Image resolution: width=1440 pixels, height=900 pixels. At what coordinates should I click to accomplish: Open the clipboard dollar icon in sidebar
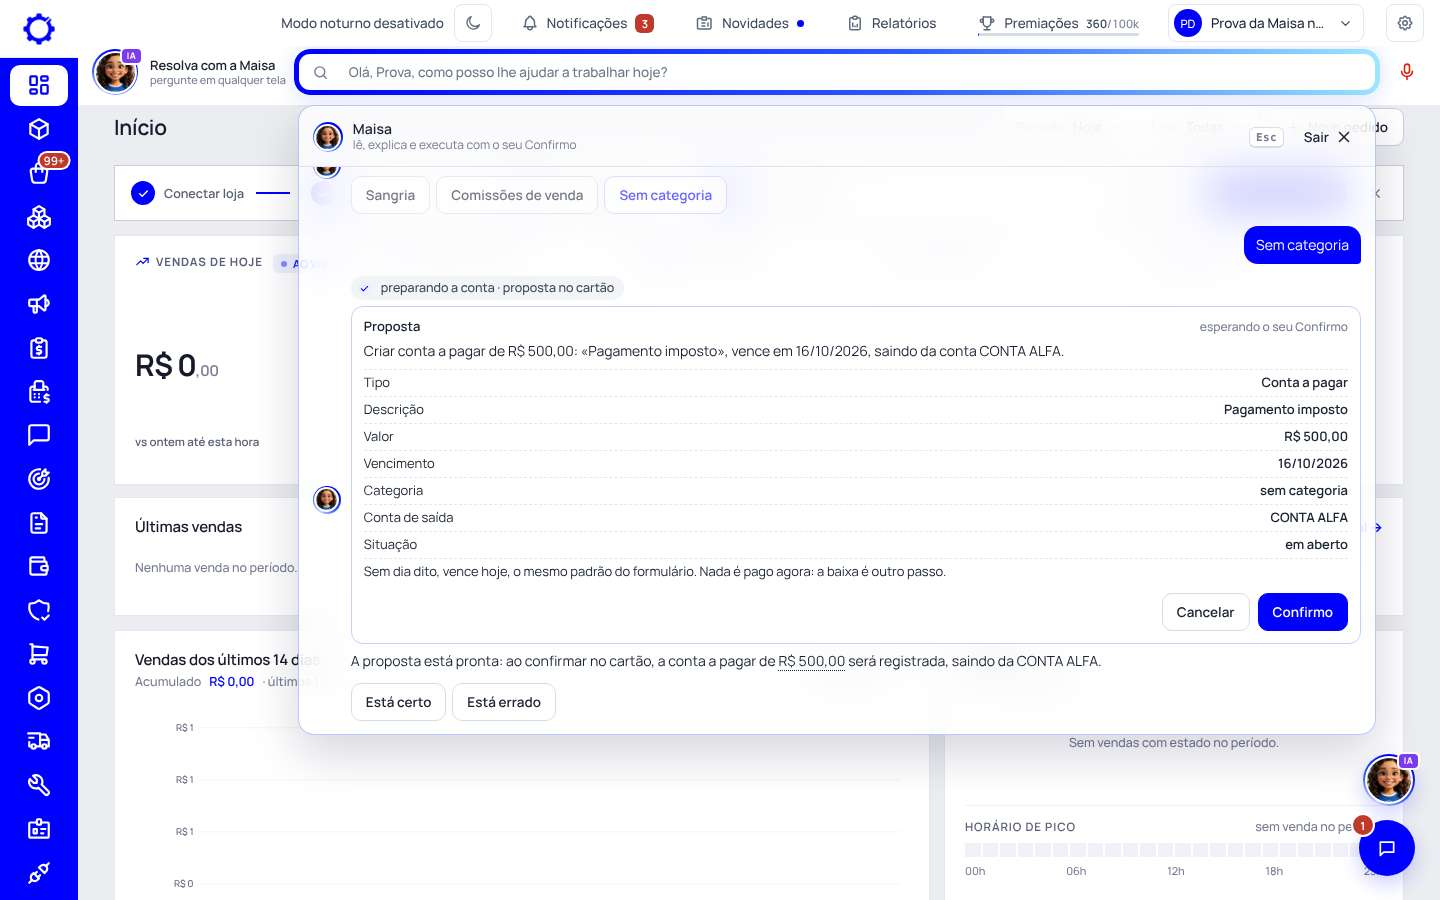point(39,348)
